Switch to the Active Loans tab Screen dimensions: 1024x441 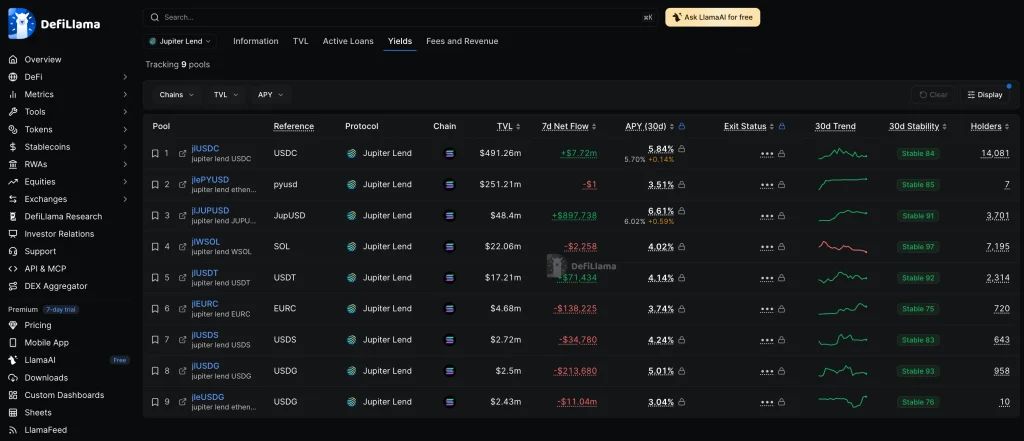(348, 41)
